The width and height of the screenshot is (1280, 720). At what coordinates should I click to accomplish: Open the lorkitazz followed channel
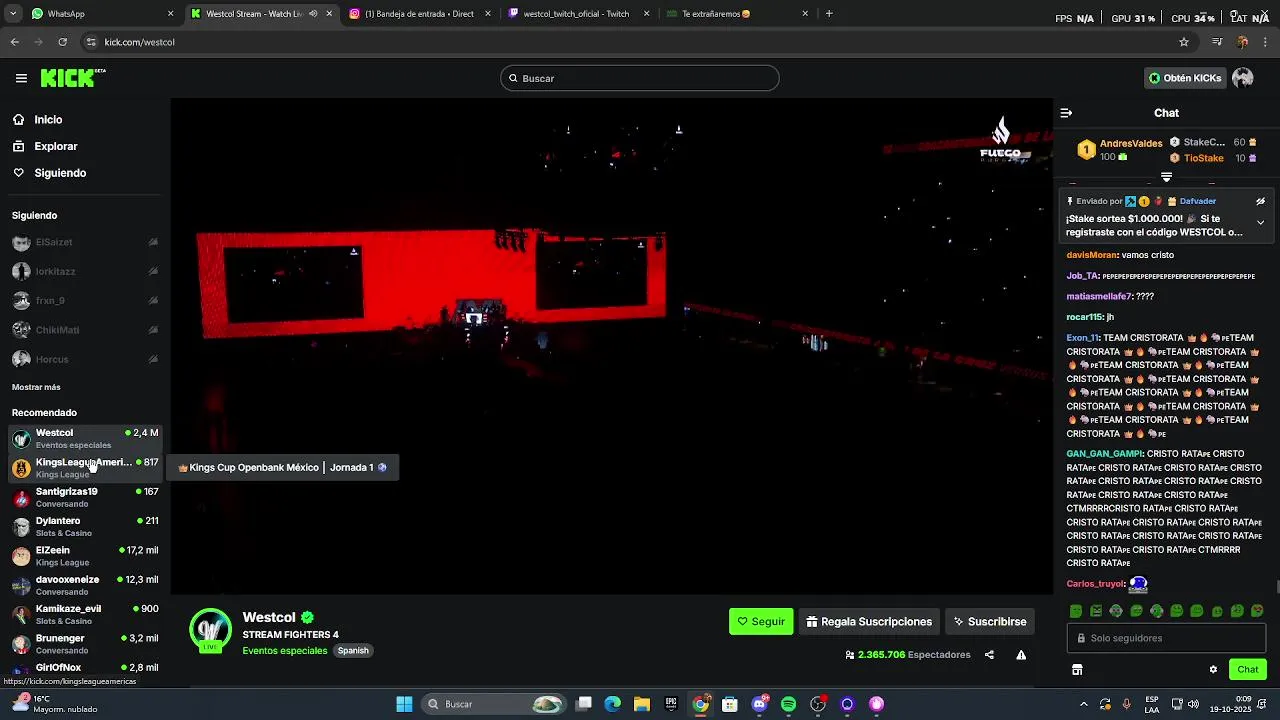click(x=85, y=271)
